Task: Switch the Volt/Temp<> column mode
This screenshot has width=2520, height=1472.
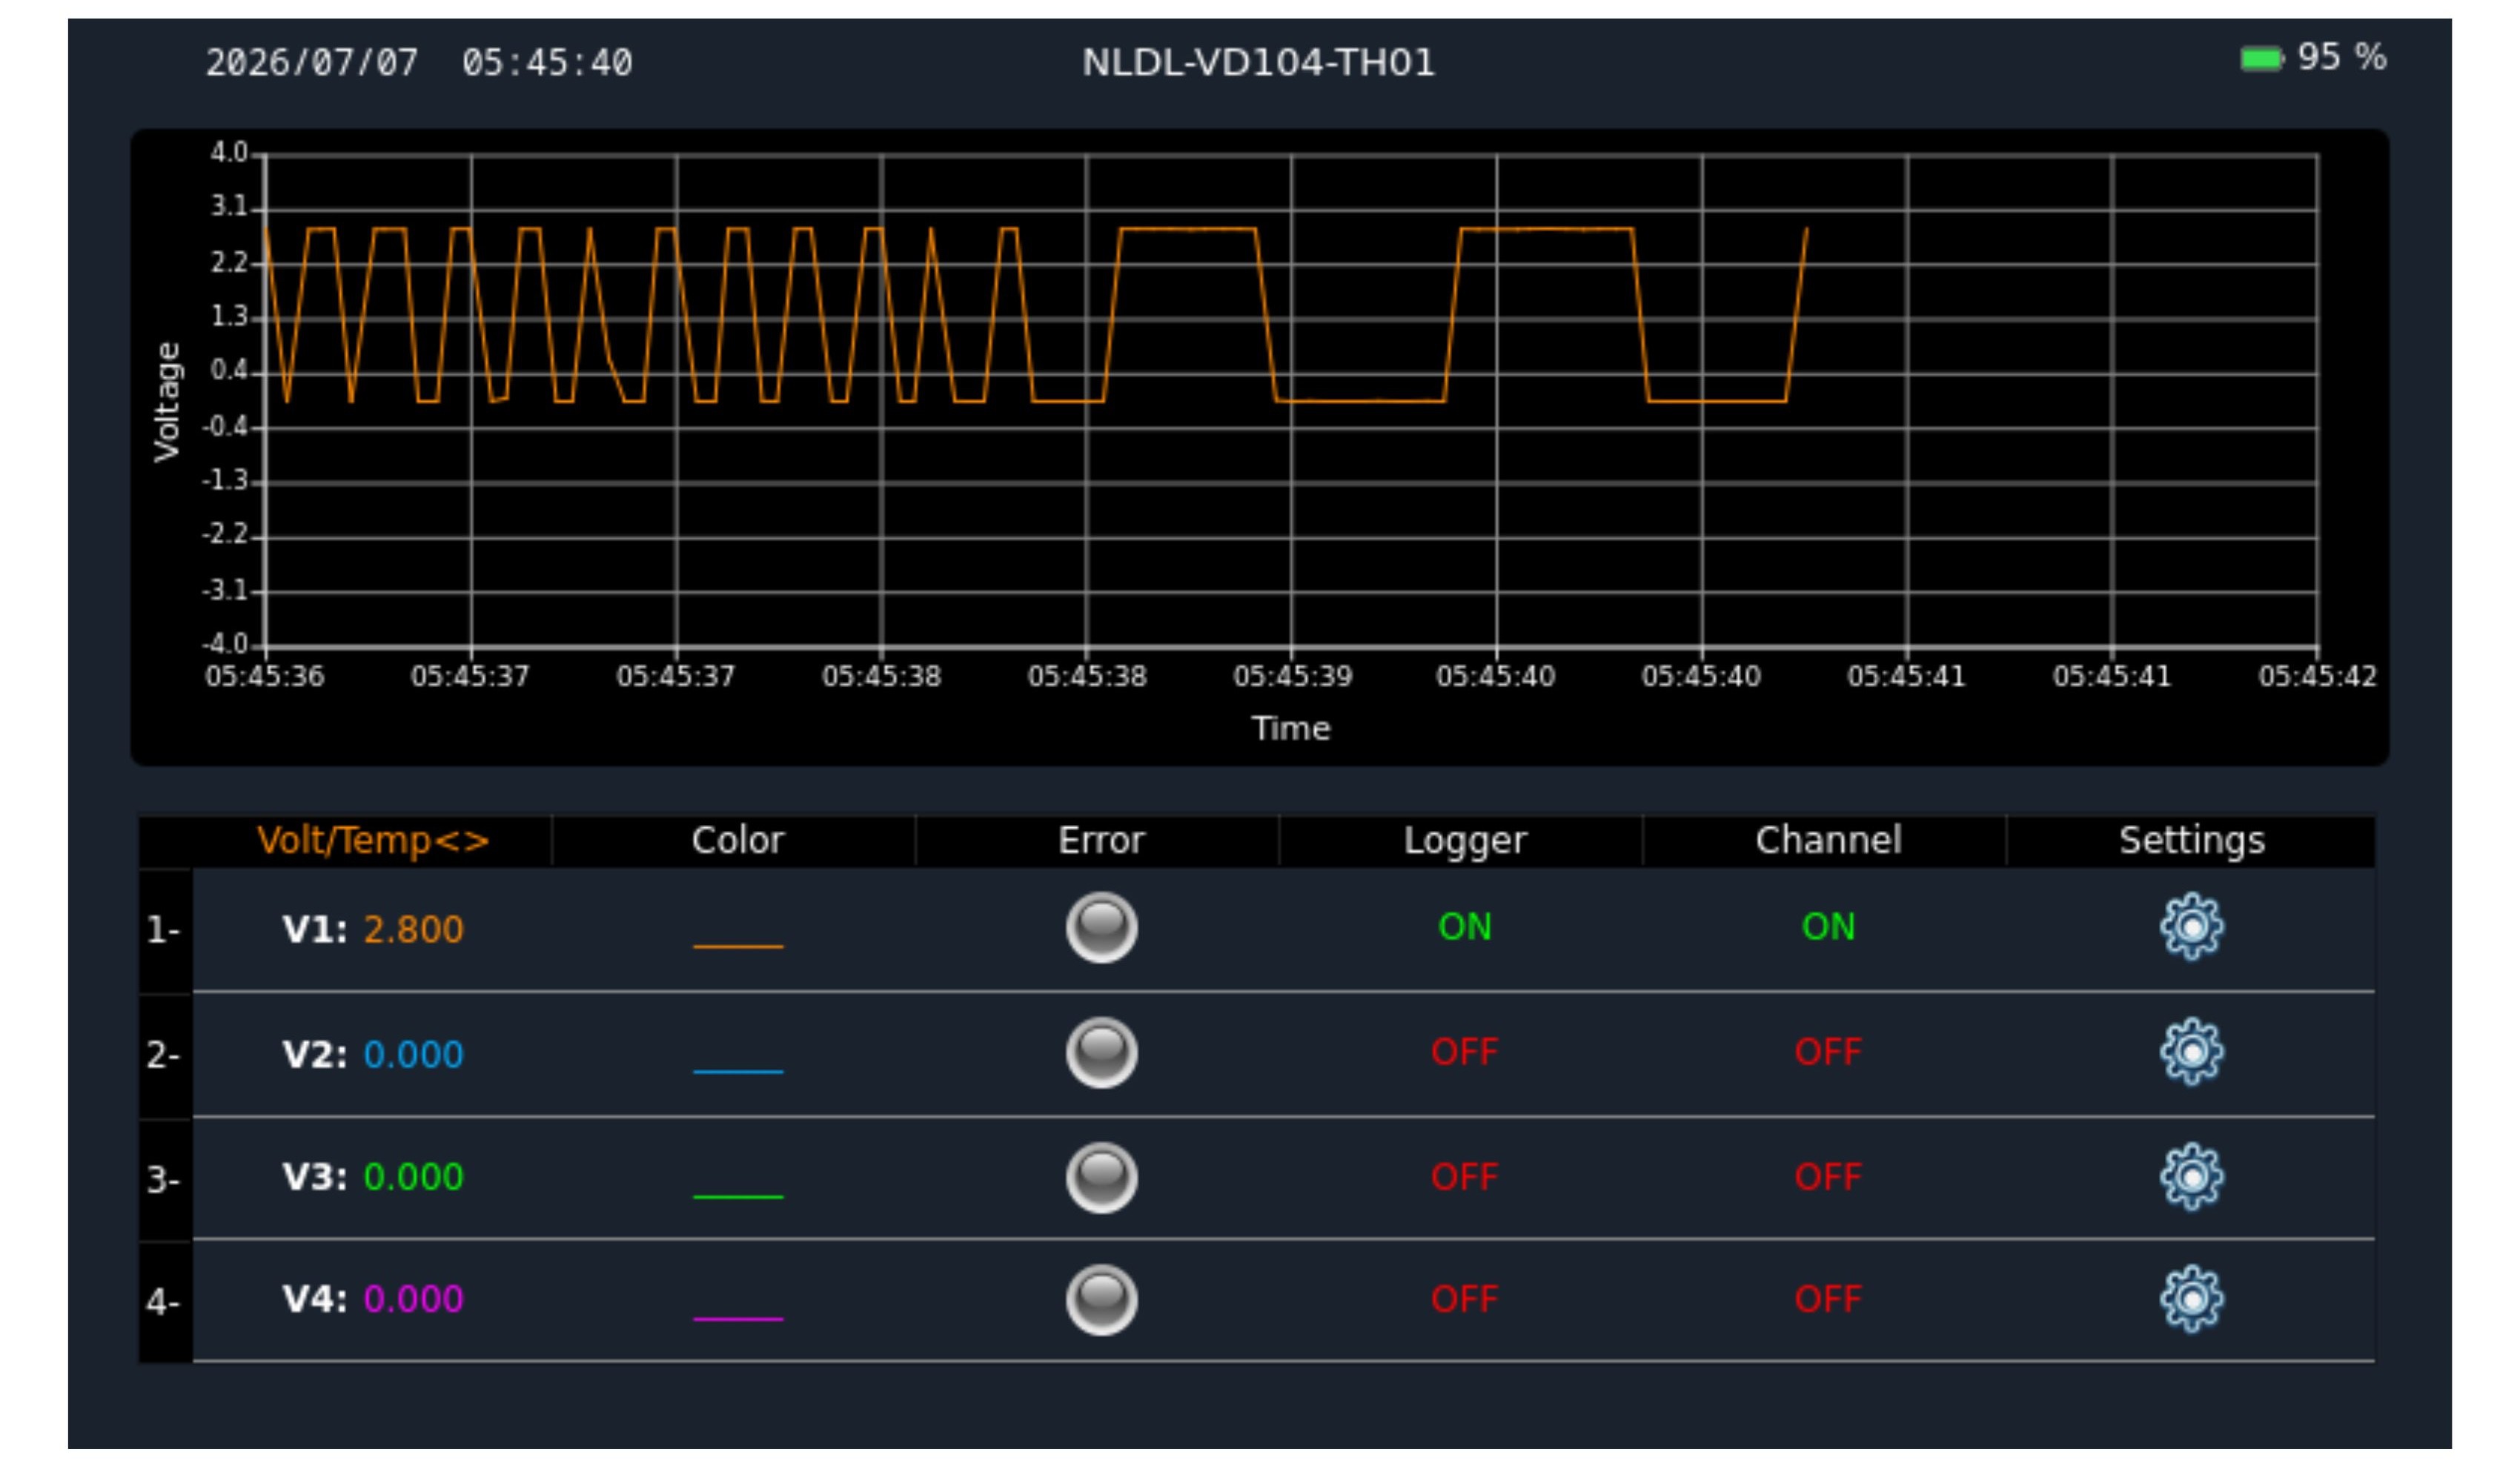Action: point(373,841)
